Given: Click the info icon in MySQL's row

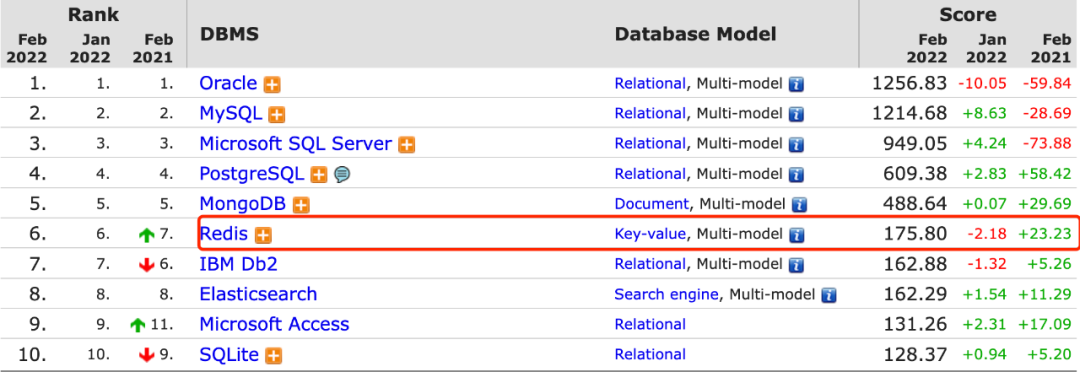Looking at the screenshot, I should (x=796, y=114).
